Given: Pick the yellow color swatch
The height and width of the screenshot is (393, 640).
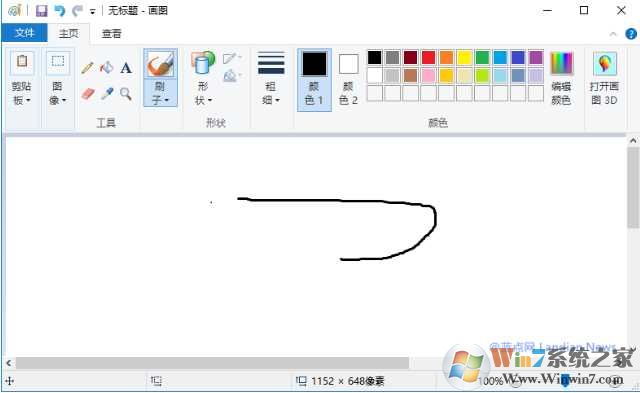Looking at the screenshot, I should [x=464, y=57].
